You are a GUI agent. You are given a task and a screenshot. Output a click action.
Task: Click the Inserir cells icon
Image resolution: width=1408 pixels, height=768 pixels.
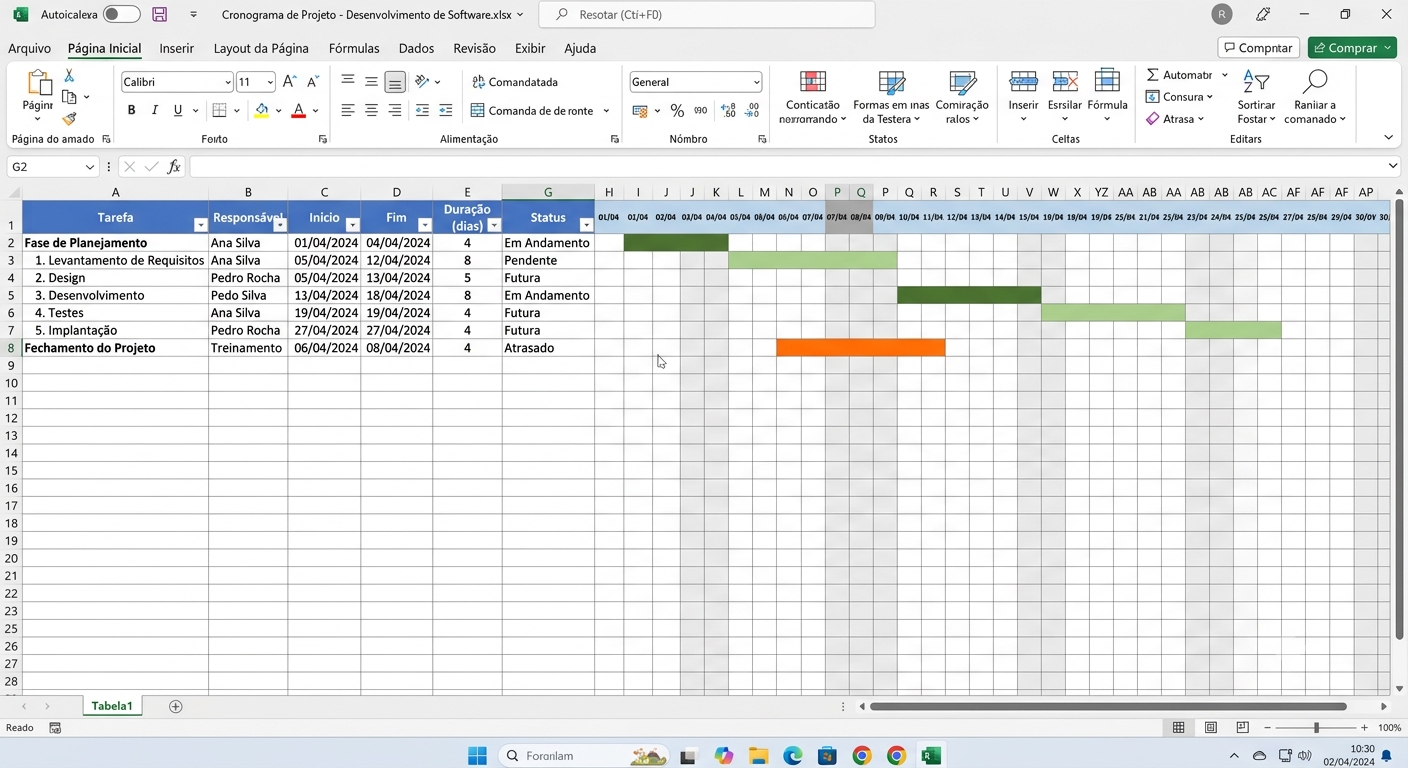(x=1023, y=82)
